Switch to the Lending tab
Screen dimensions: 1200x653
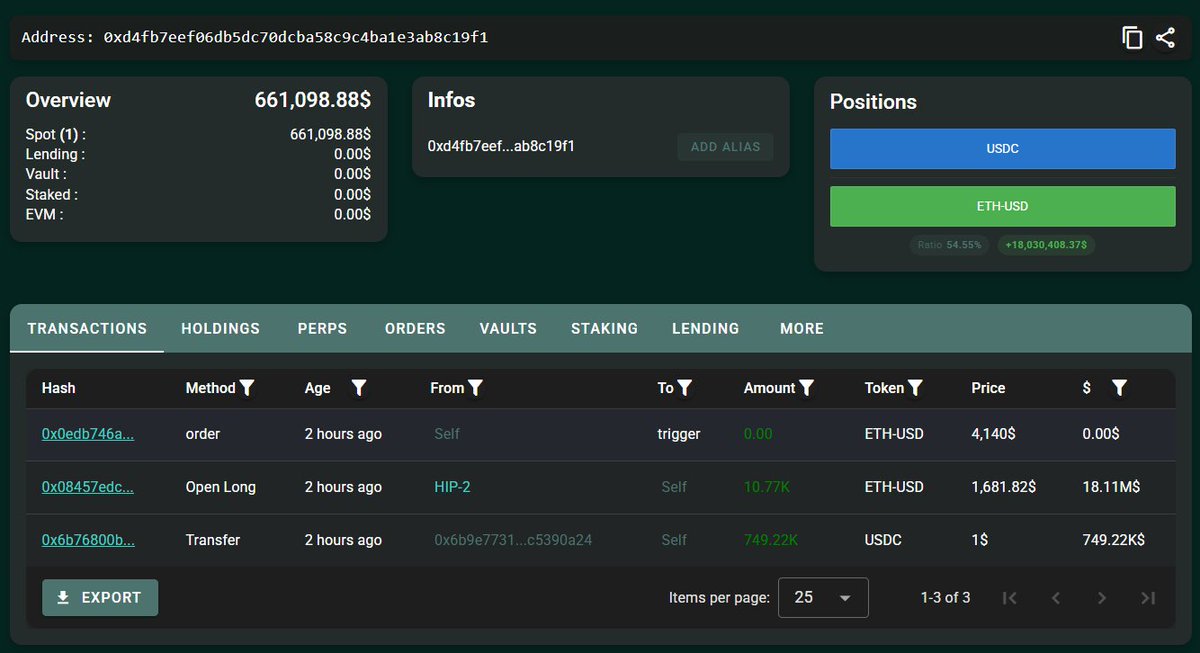coord(705,328)
